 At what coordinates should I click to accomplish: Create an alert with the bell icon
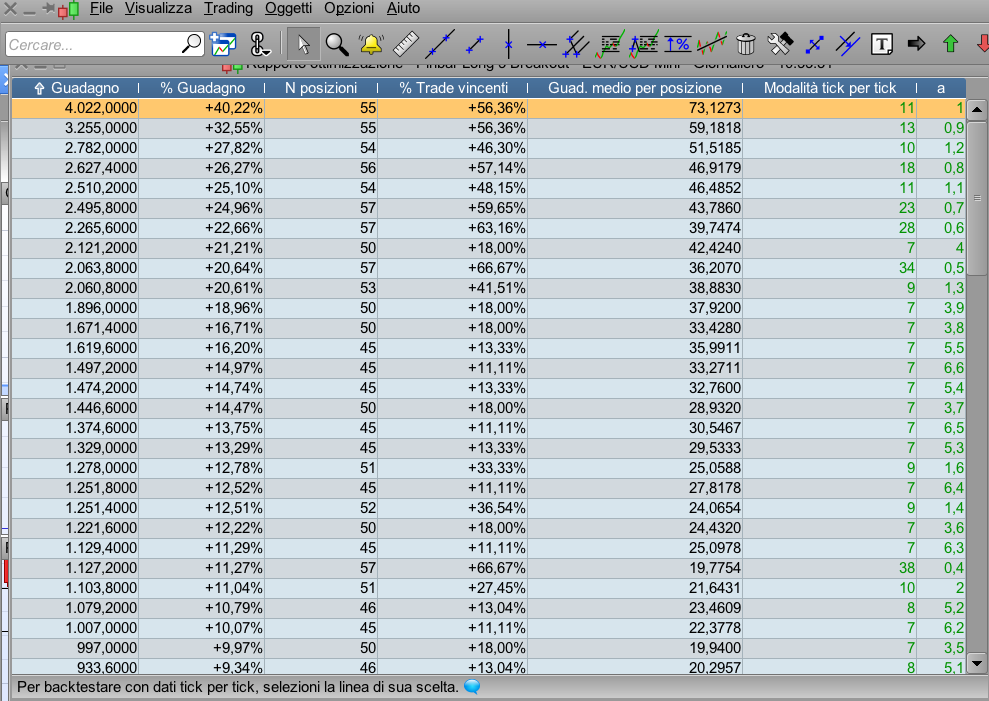pos(371,44)
